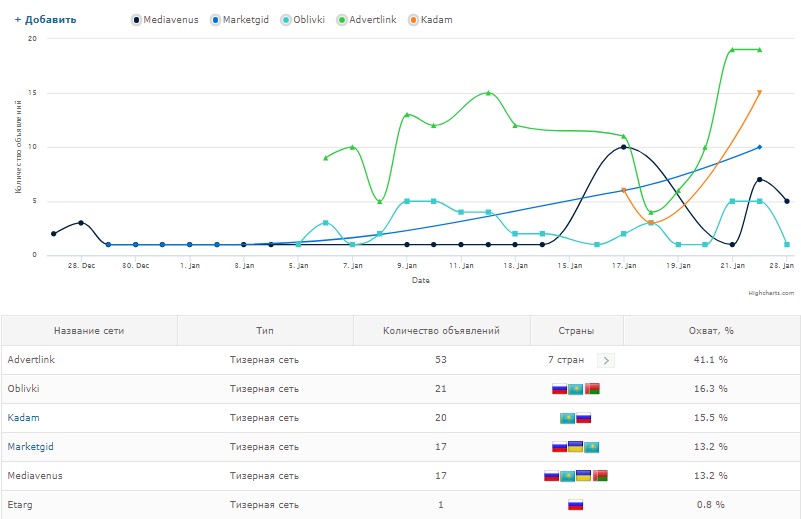Click the Belarus flag in Oblivki row
Viewport: 801px width, 519px height.
593,389
